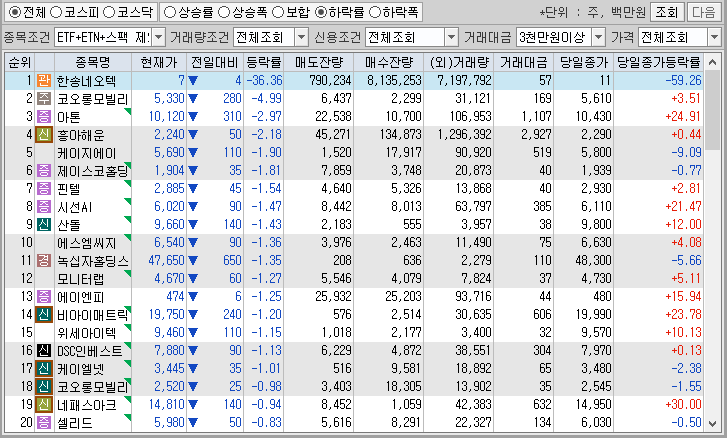
Task: Click the 다음 button
Action: pos(704,12)
